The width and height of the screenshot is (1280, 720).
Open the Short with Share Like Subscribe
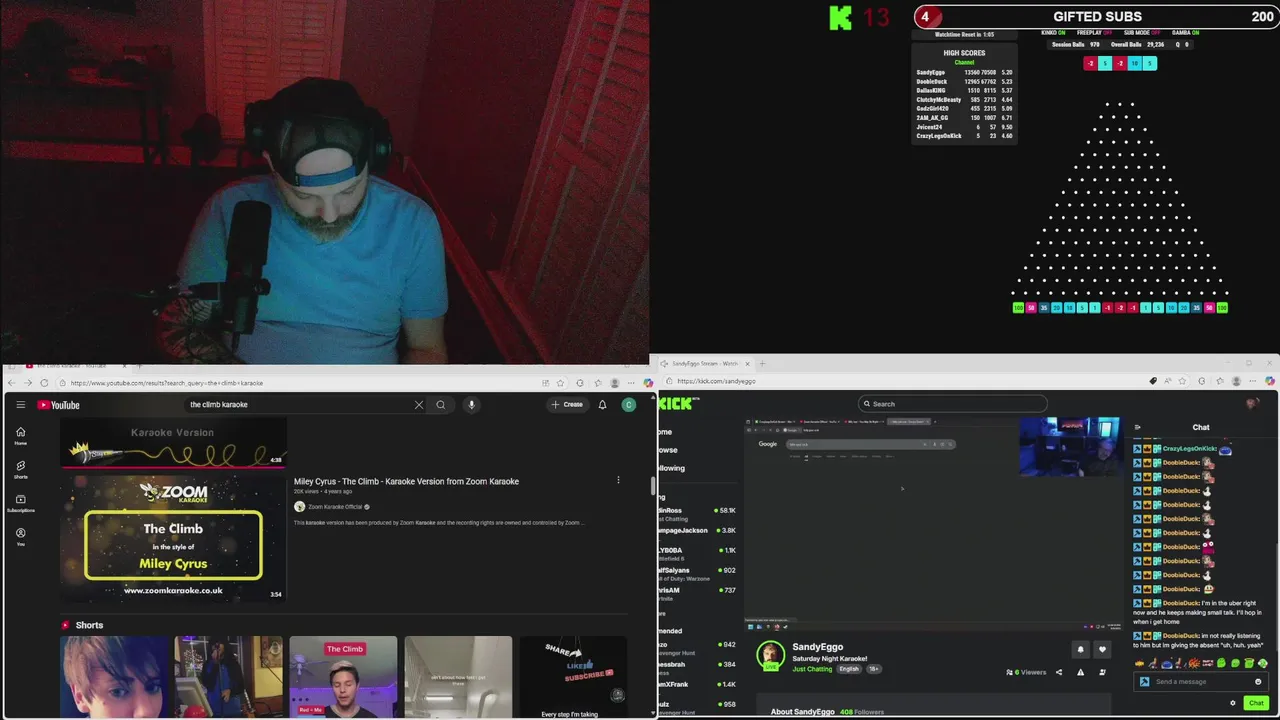coord(573,677)
